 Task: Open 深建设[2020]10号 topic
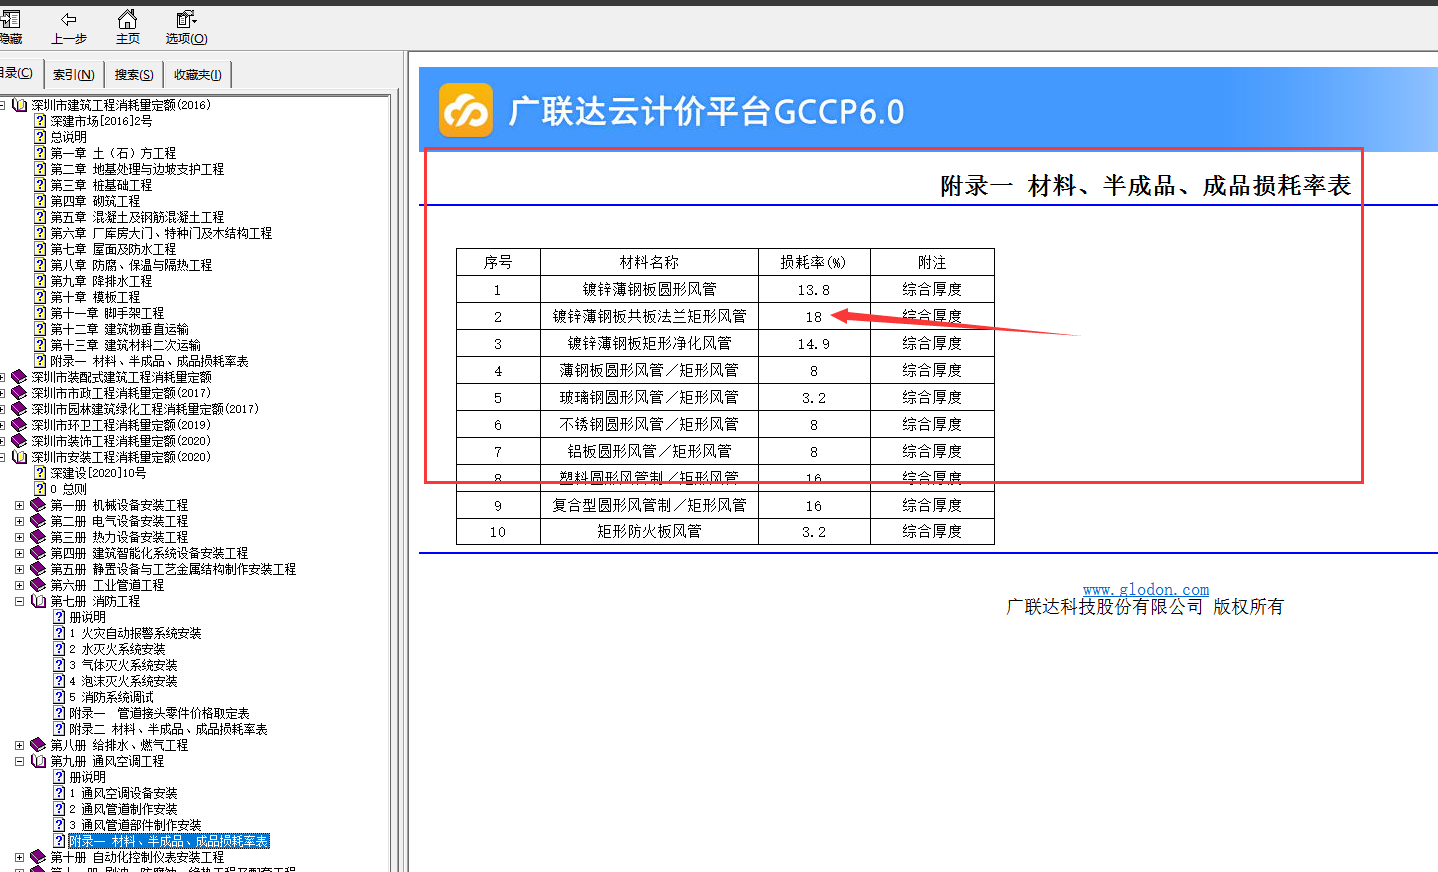98,473
